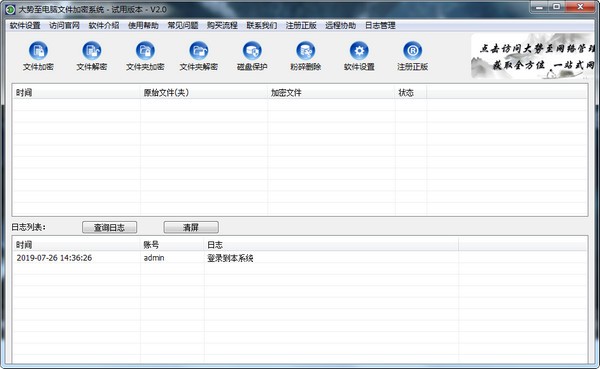Launch 文件夹解密 folder decryption
Image resolution: width=600 pixels, height=369 pixels.
tap(199, 56)
